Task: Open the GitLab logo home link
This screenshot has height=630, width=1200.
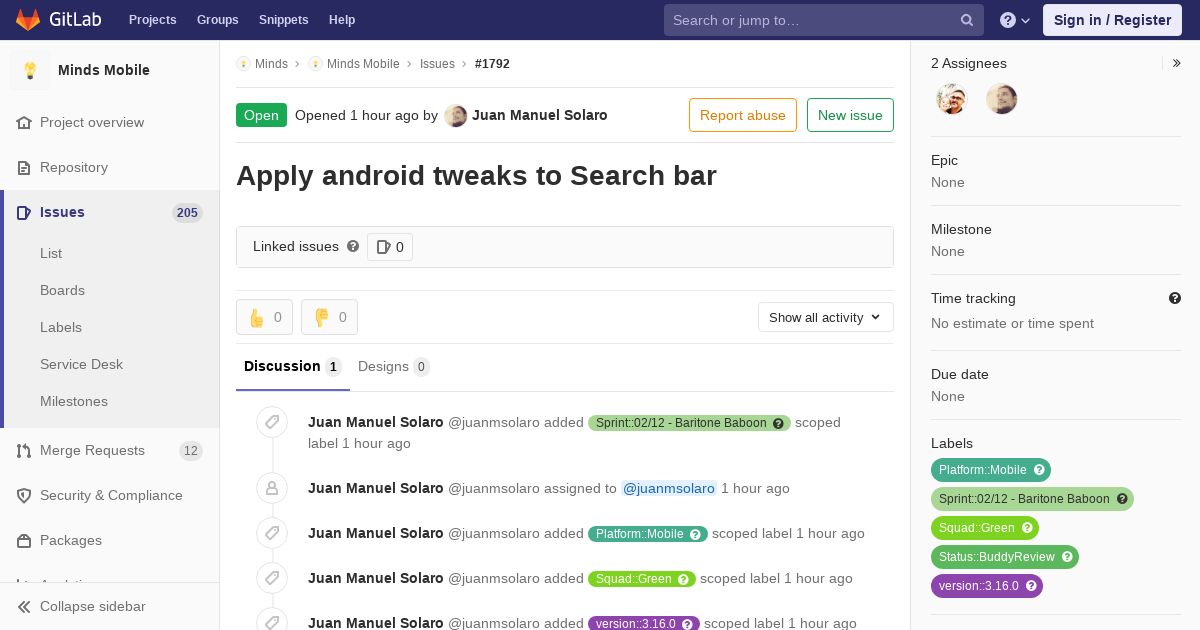Action: pyautogui.click(x=57, y=20)
